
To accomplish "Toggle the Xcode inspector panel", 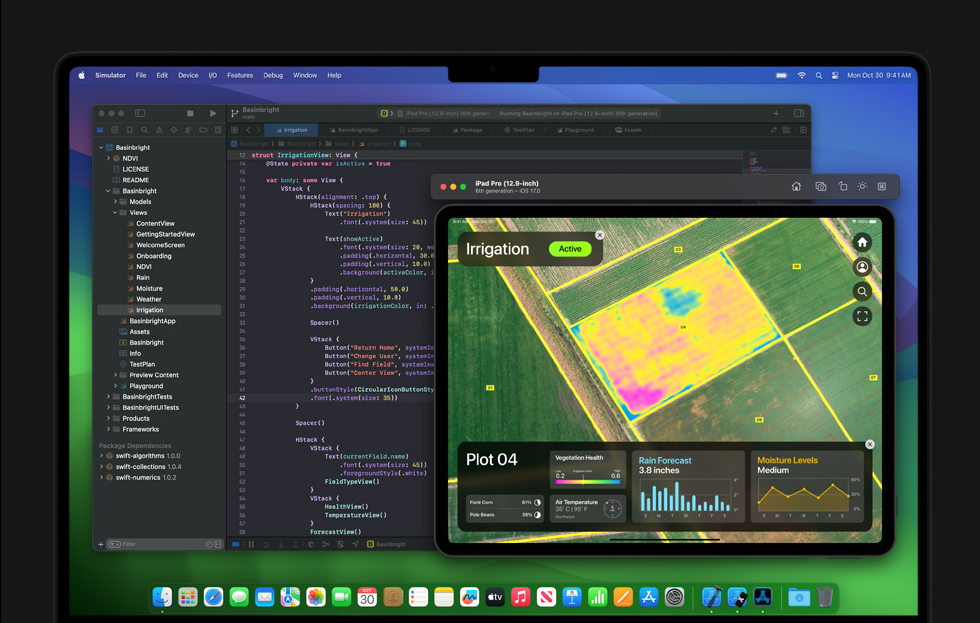I will click(x=799, y=113).
